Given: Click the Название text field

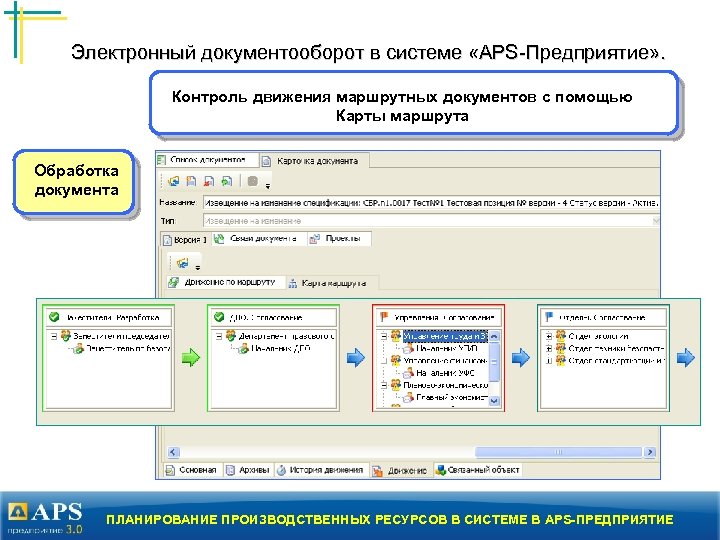Looking at the screenshot, I should 431,203.
